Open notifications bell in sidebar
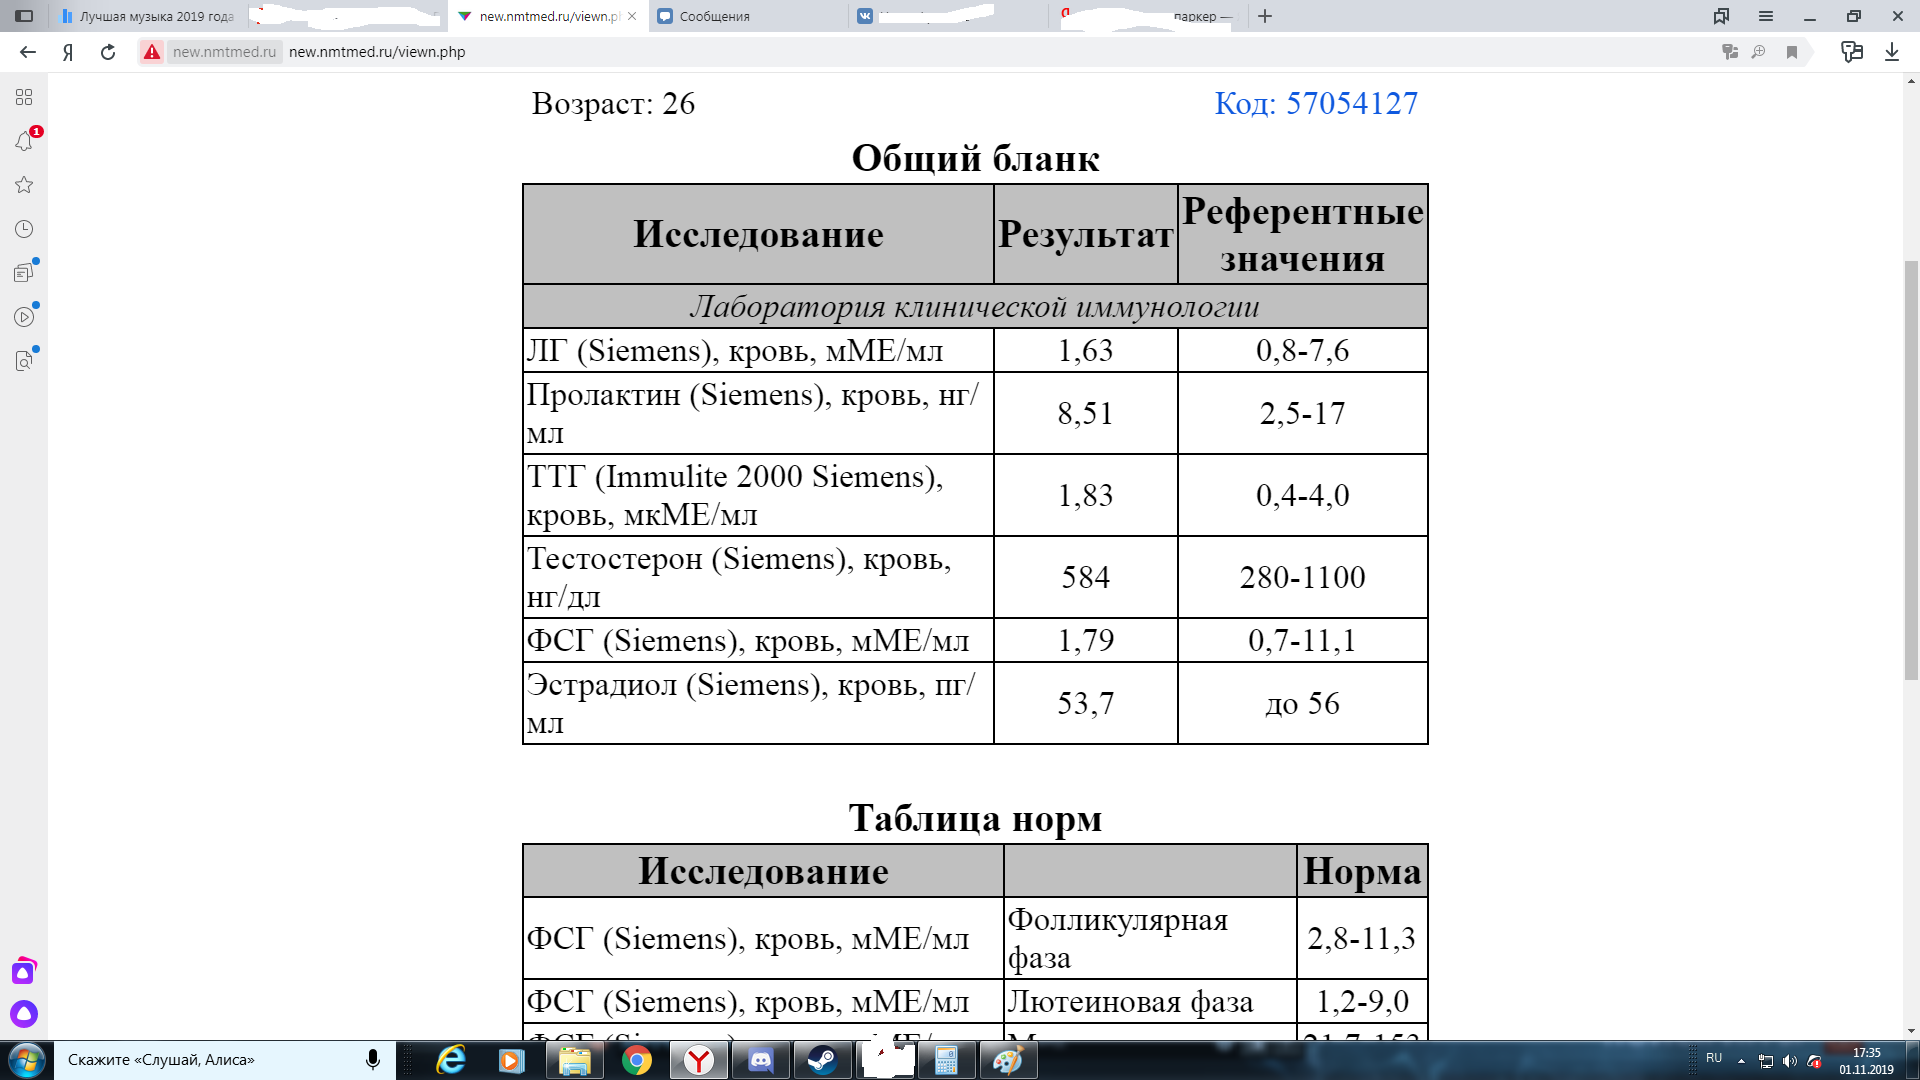Image resolution: width=1920 pixels, height=1080 pixels. (24, 141)
